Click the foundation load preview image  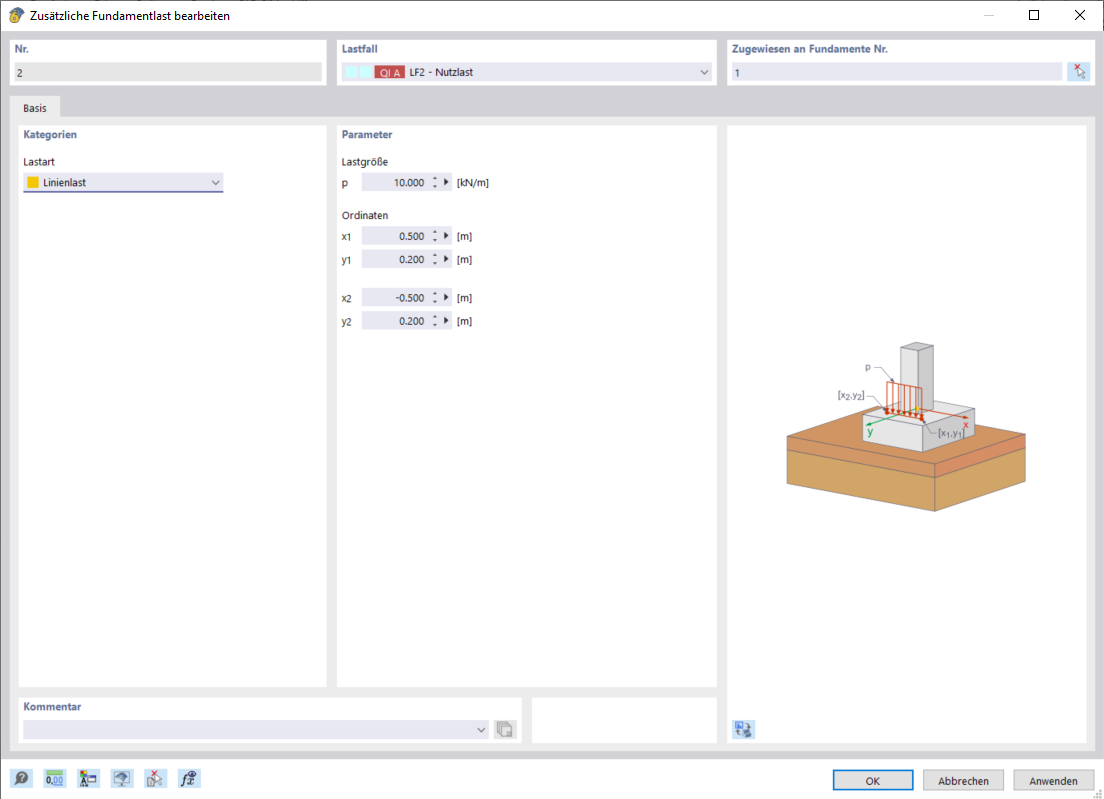tap(906, 427)
